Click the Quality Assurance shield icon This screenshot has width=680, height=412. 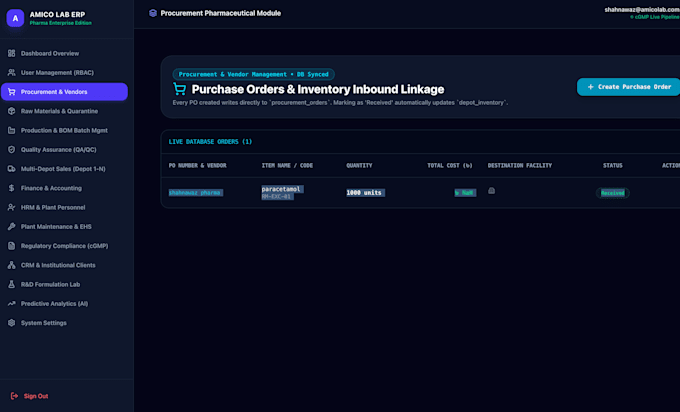pos(12,150)
